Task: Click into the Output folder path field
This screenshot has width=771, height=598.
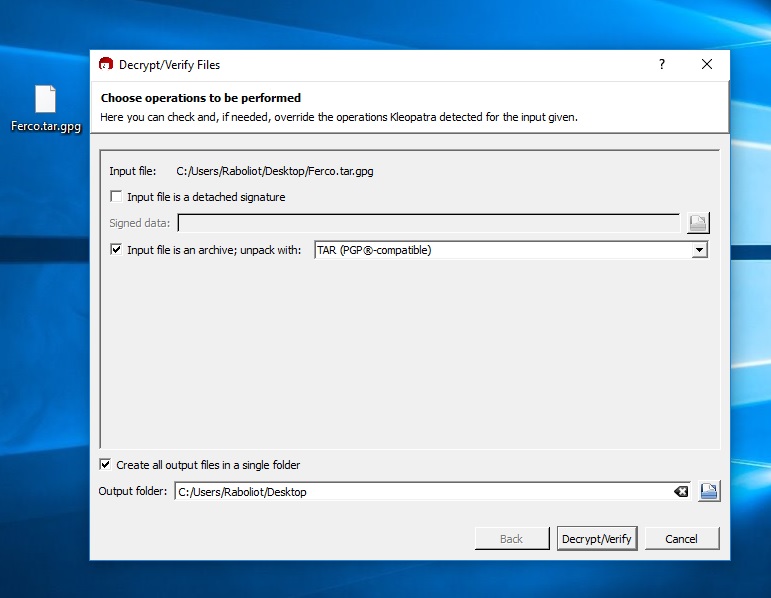Action: [420, 492]
